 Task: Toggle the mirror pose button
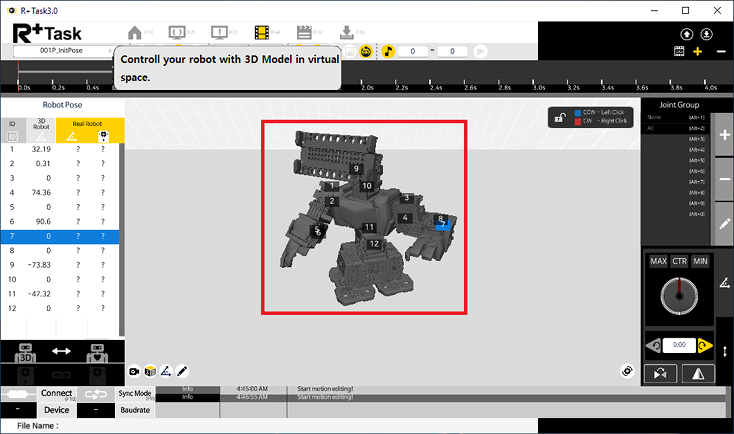[x=698, y=373]
